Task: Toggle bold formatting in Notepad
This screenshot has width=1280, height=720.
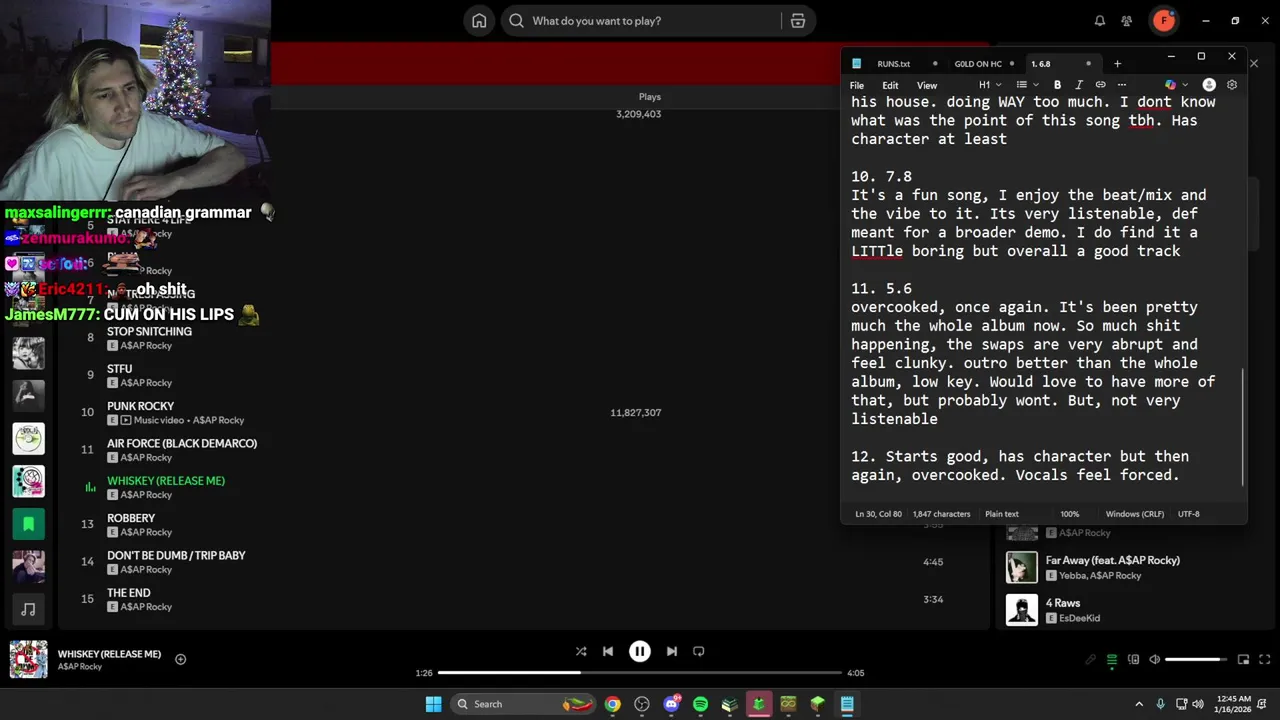Action: pos(1057,85)
